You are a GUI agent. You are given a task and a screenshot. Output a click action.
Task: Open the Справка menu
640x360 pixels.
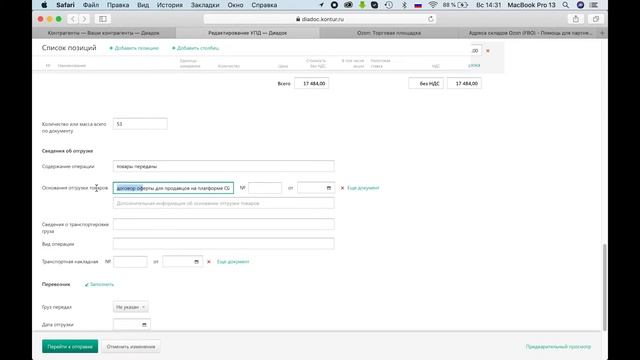[x=264, y=5]
